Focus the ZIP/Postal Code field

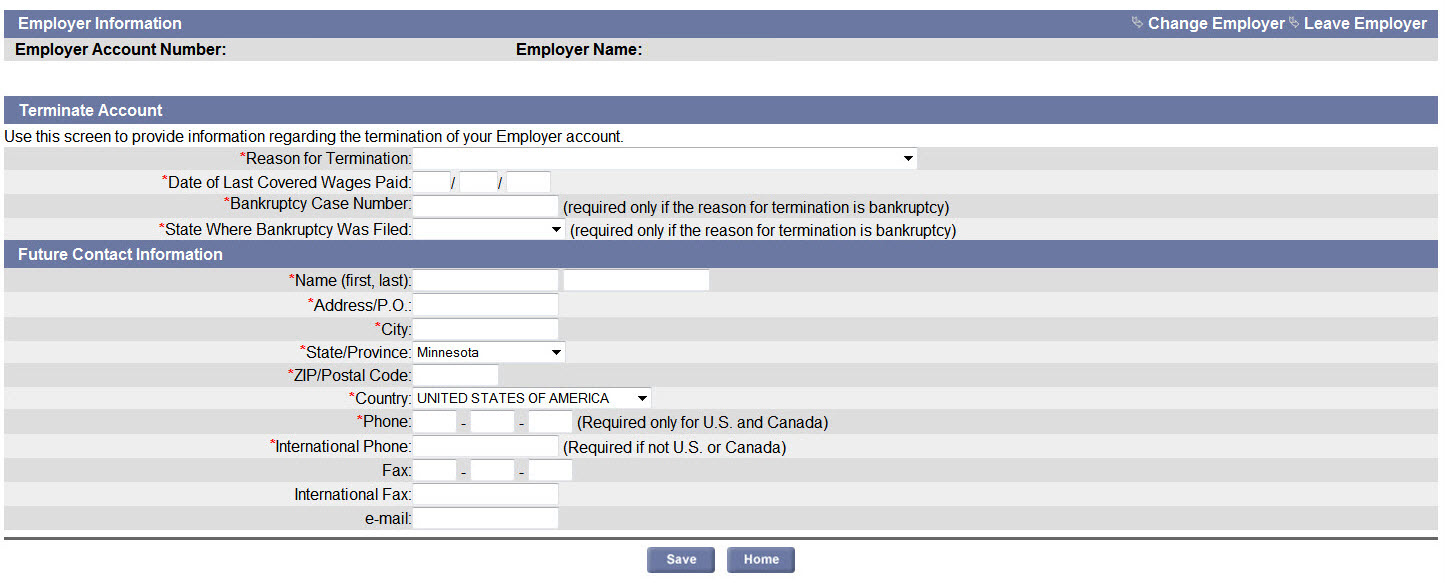pos(455,375)
